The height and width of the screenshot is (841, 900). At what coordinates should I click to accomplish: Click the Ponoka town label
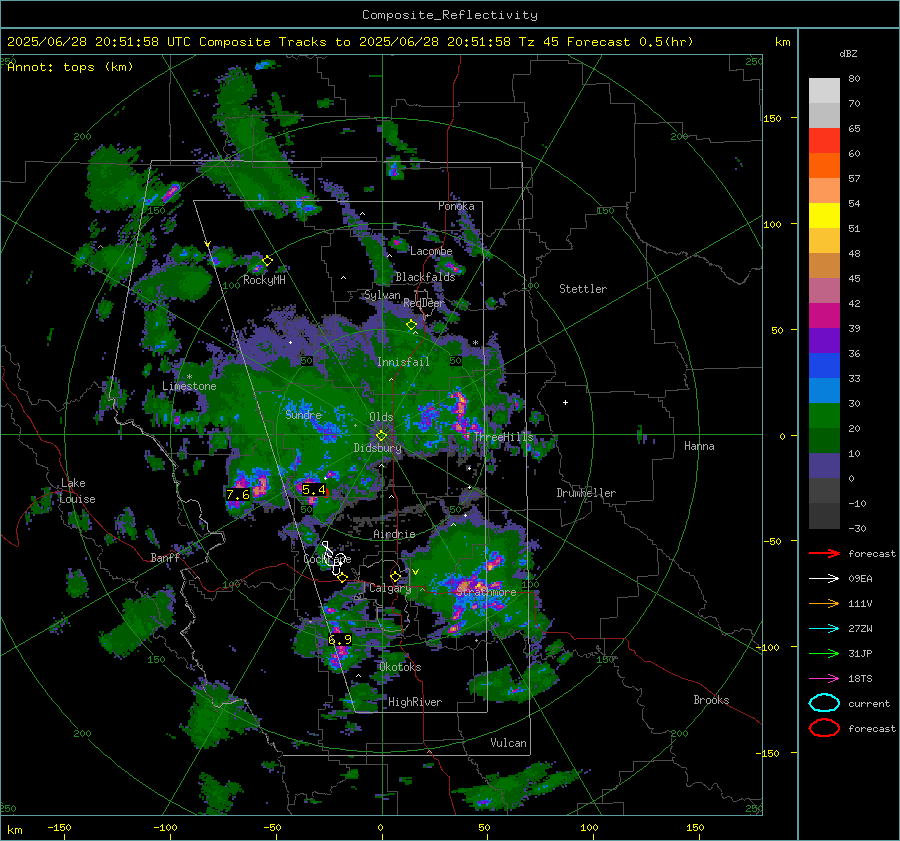[x=456, y=206]
